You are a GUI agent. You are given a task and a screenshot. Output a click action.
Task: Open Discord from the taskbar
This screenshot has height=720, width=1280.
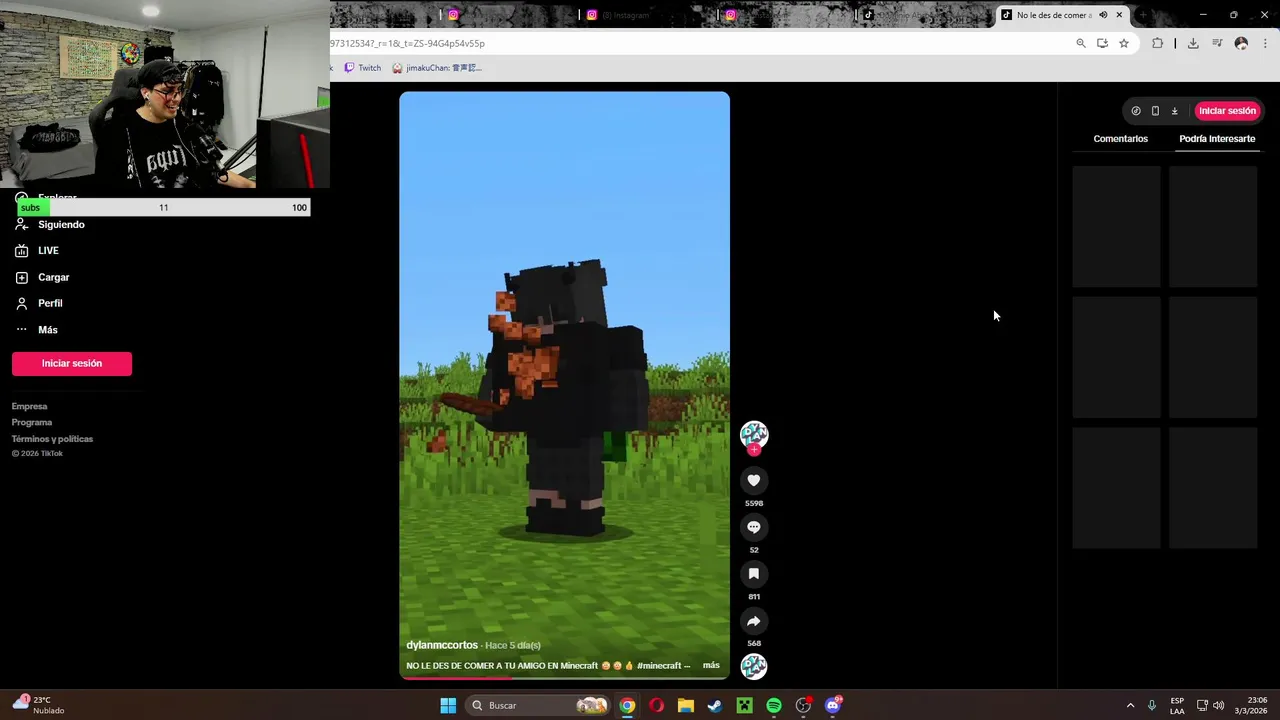tap(833, 706)
